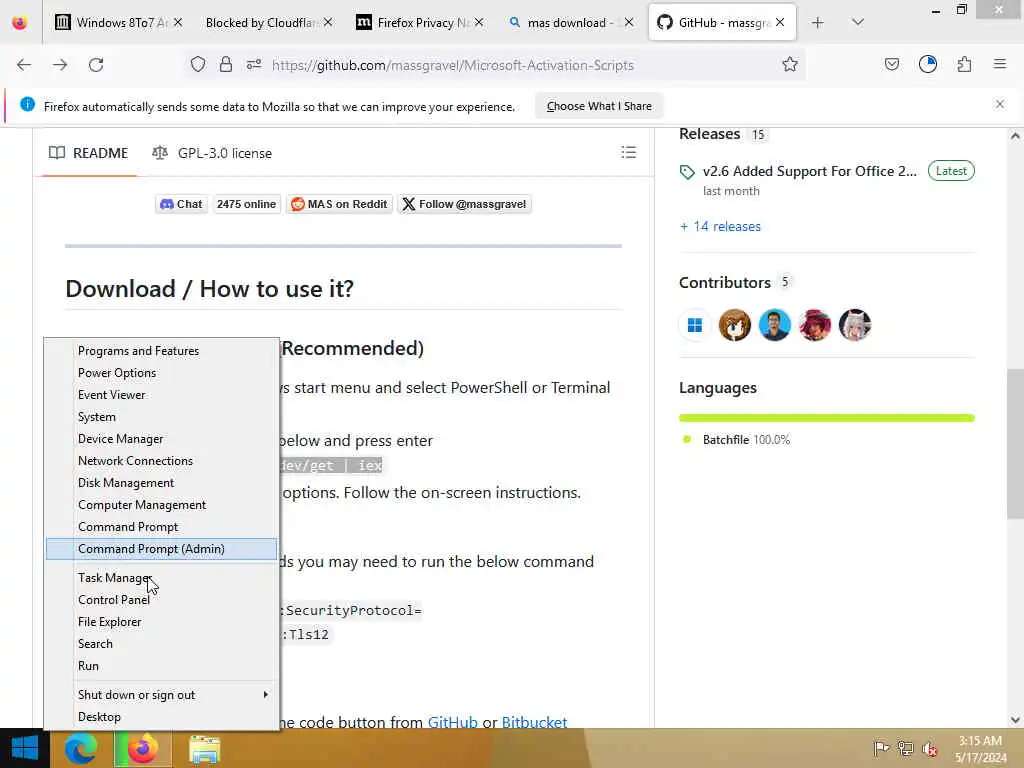
Task: Open the Follow @massgravel X badge
Action: [464, 204]
